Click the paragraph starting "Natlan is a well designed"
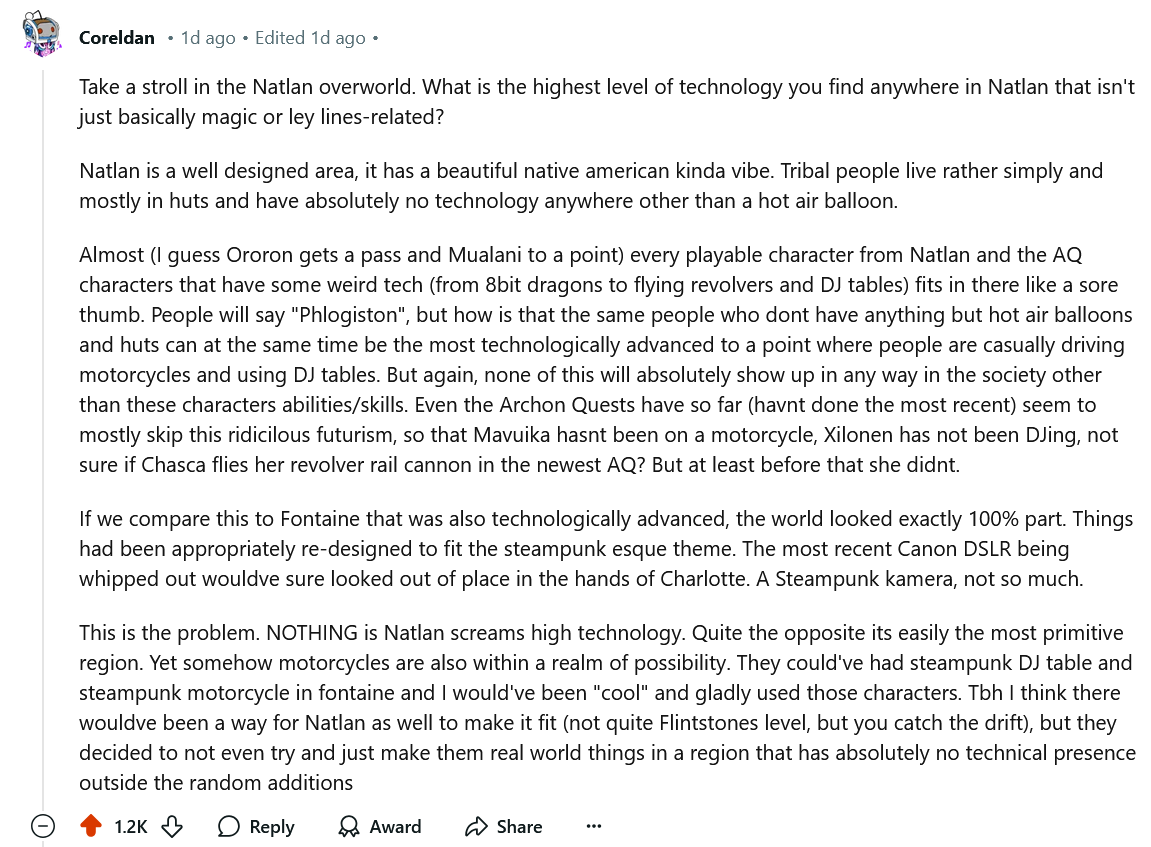The height and width of the screenshot is (847, 1151). point(590,185)
